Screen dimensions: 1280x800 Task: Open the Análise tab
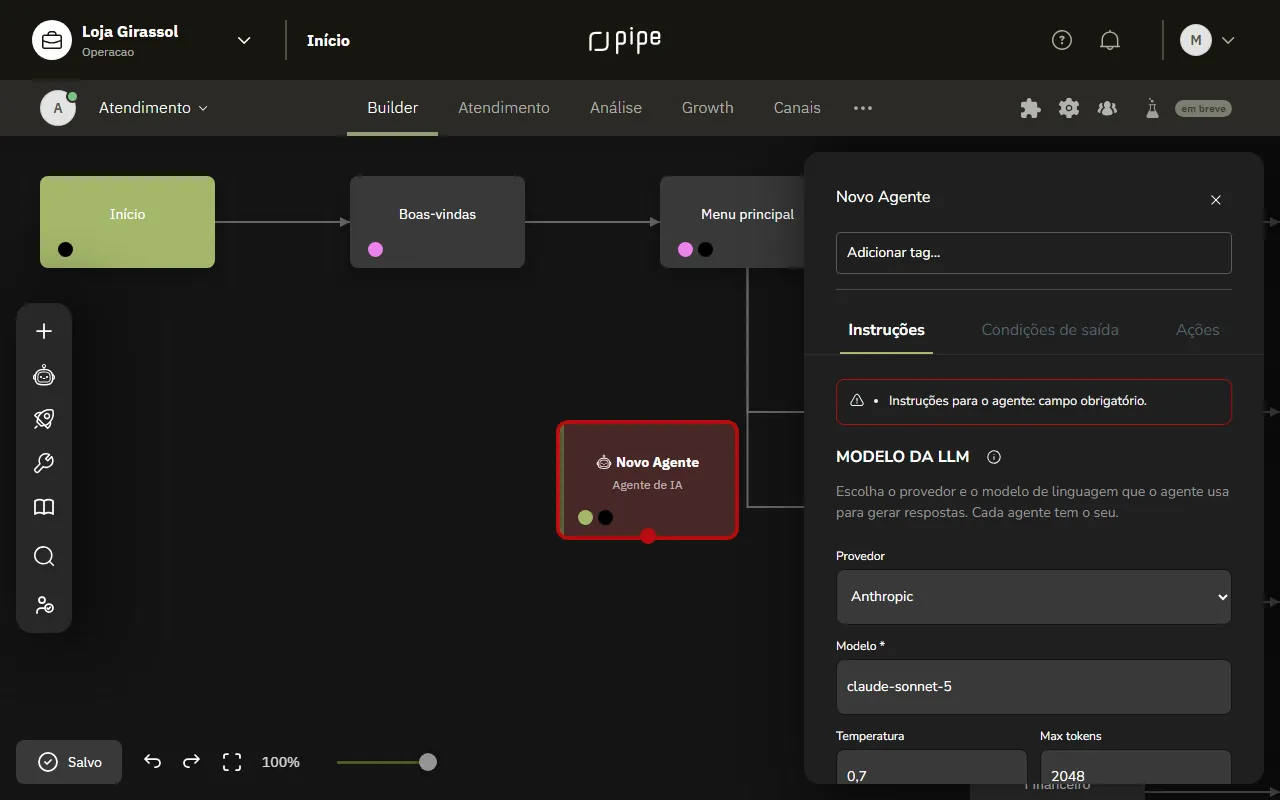(616, 108)
